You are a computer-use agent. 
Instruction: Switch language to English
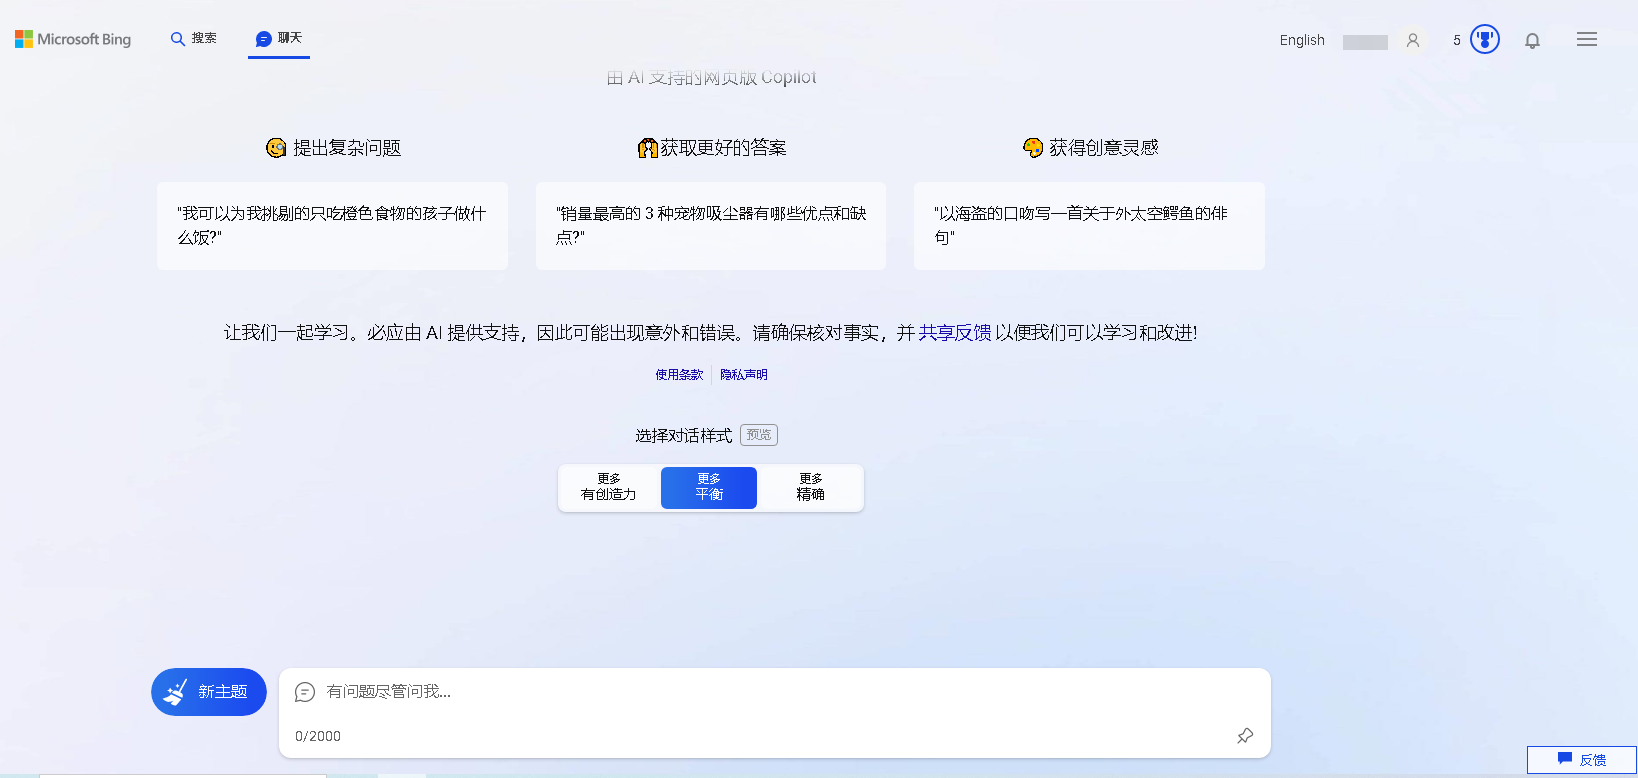1302,40
